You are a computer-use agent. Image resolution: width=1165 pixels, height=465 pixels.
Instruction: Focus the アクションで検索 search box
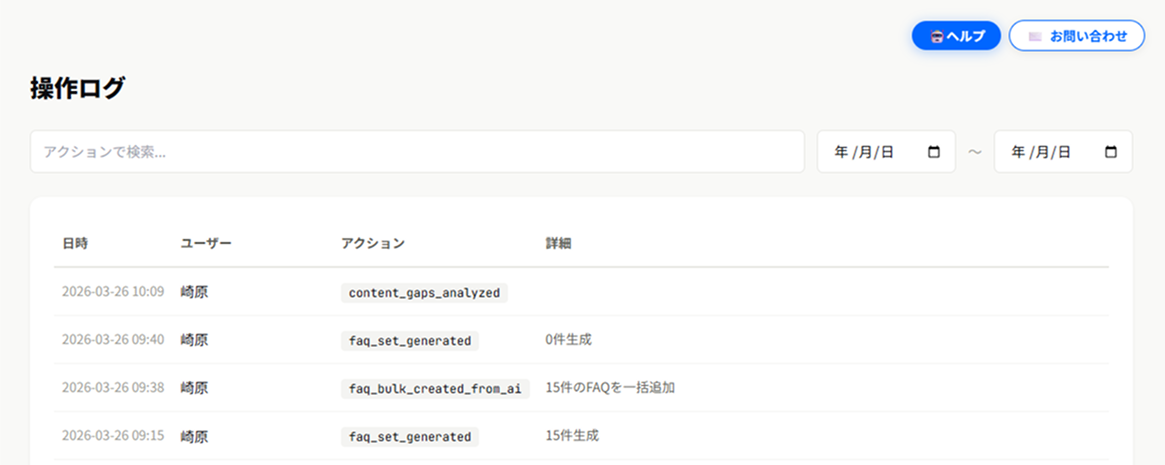[x=417, y=152]
